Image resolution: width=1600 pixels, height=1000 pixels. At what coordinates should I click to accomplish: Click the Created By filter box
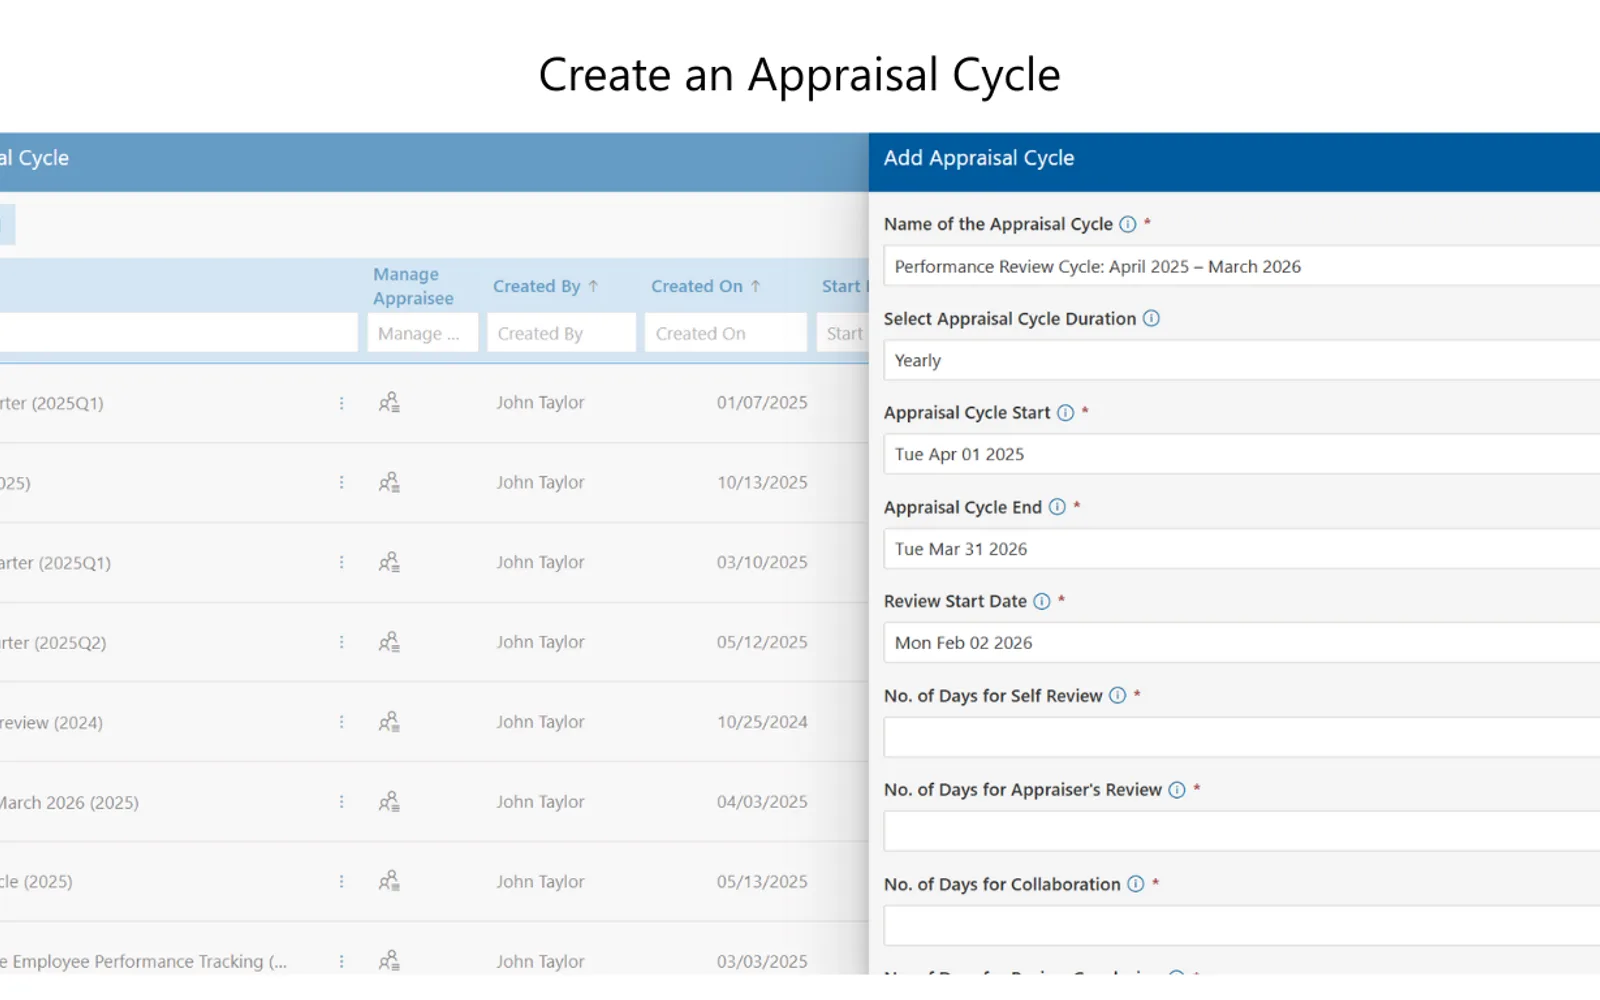click(x=561, y=333)
